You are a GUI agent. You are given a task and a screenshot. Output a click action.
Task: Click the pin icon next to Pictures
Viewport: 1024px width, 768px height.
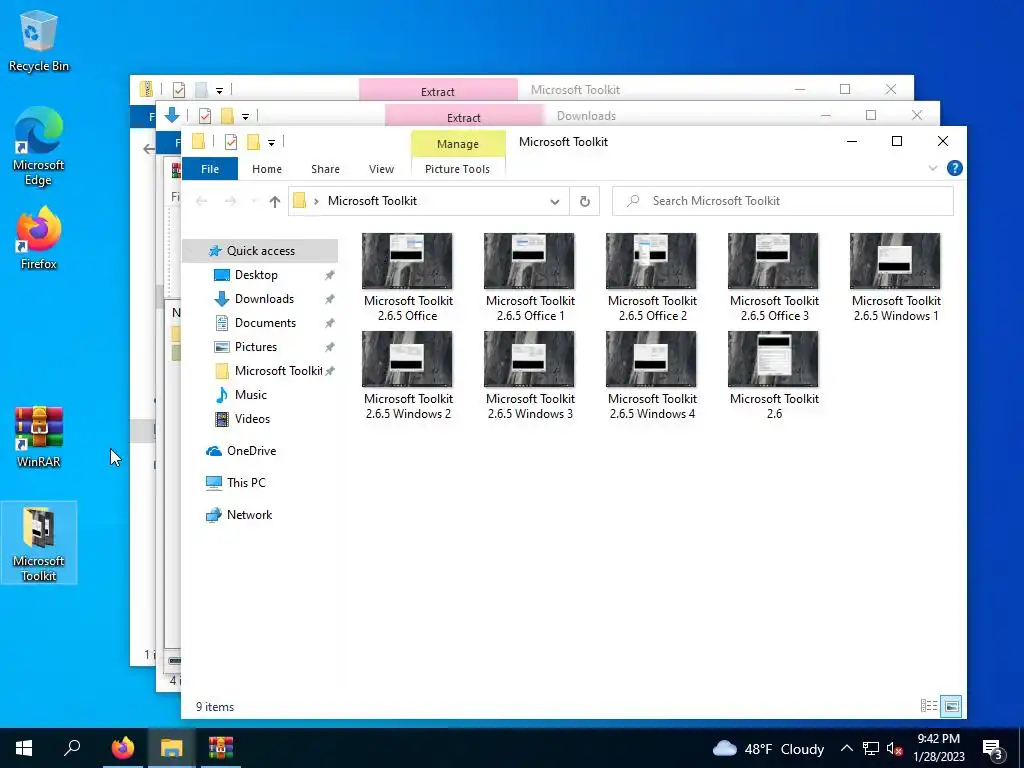(x=330, y=347)
